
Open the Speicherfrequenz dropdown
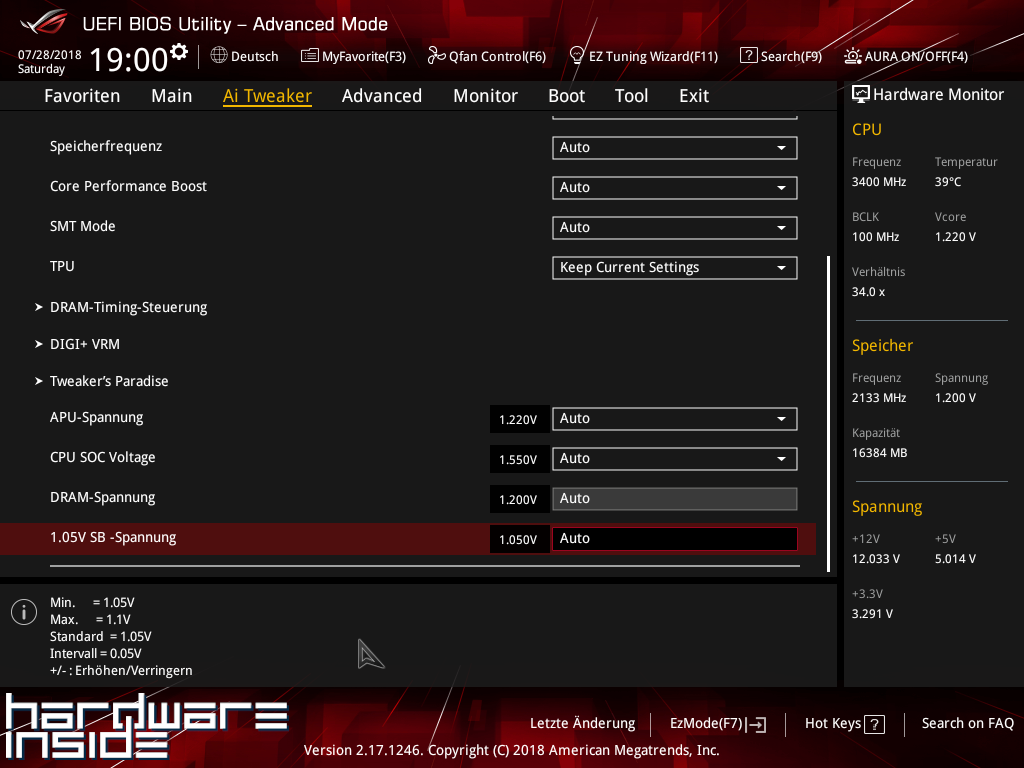[x=675, y=148]
